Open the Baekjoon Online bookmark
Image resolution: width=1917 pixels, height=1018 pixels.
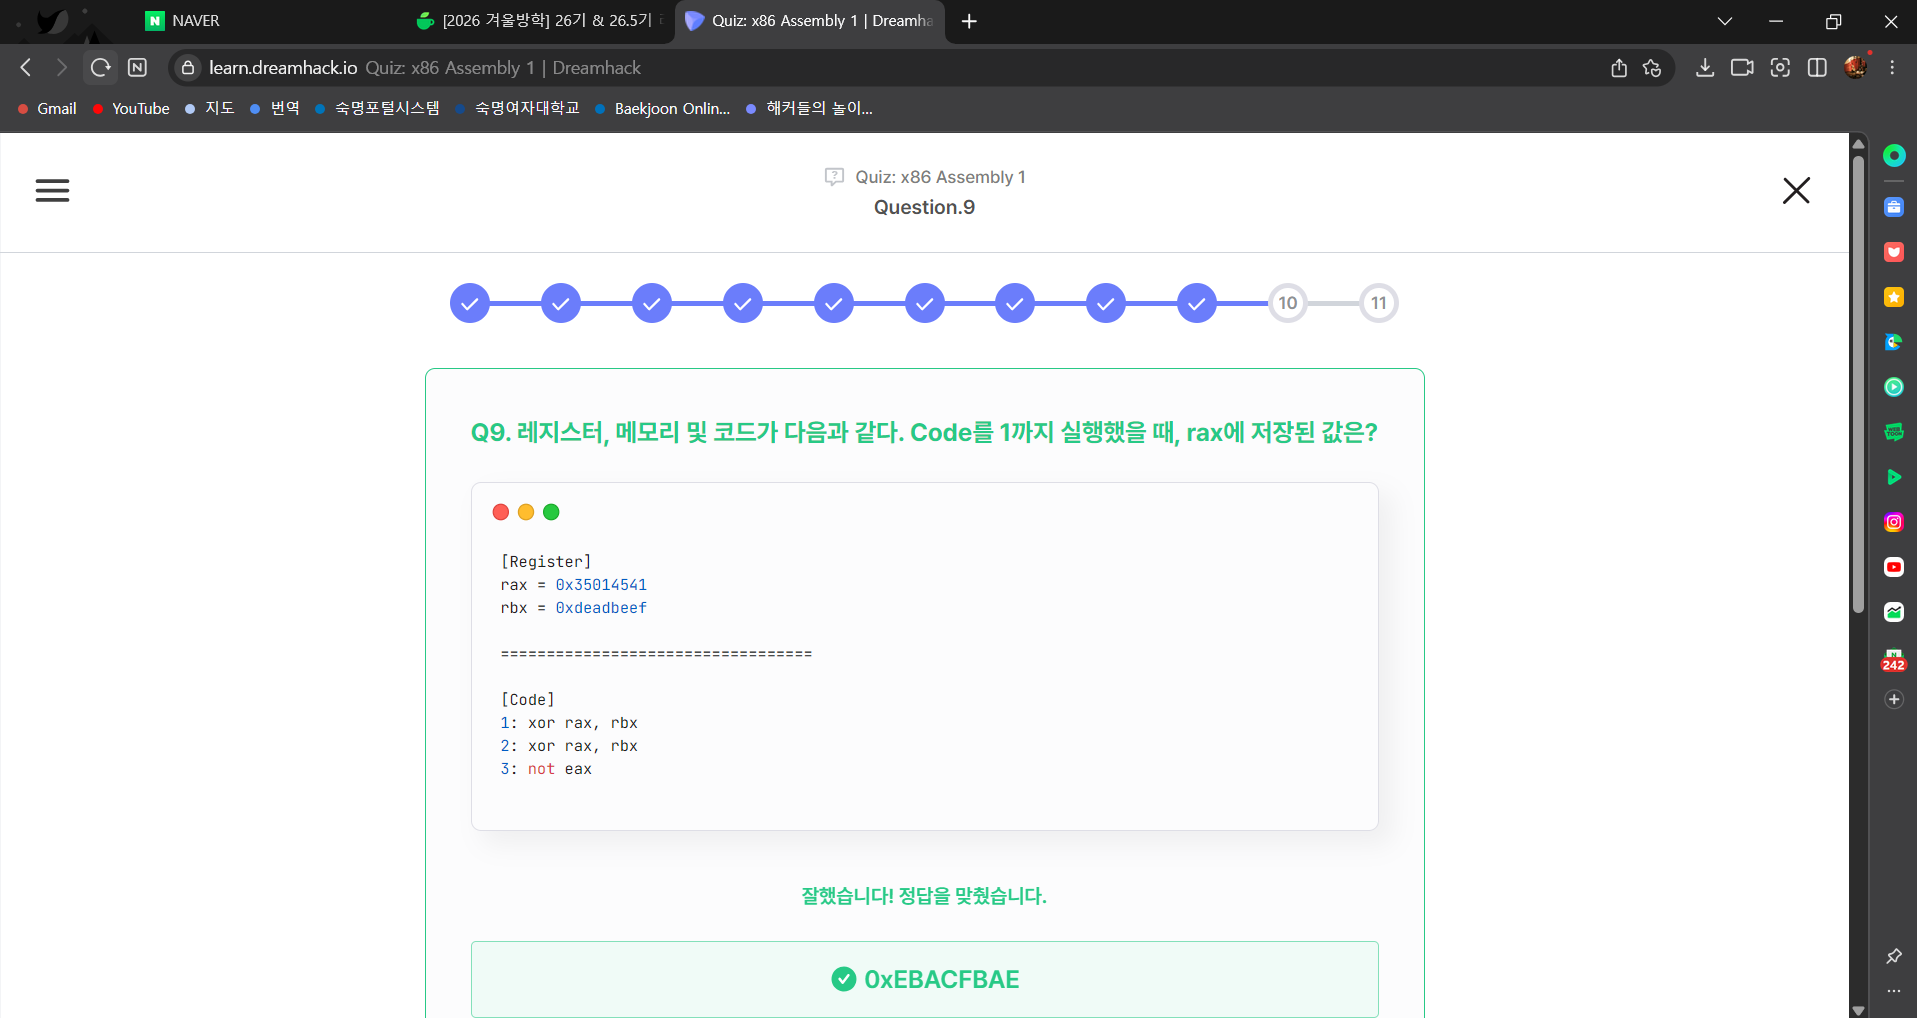(671, 109)
